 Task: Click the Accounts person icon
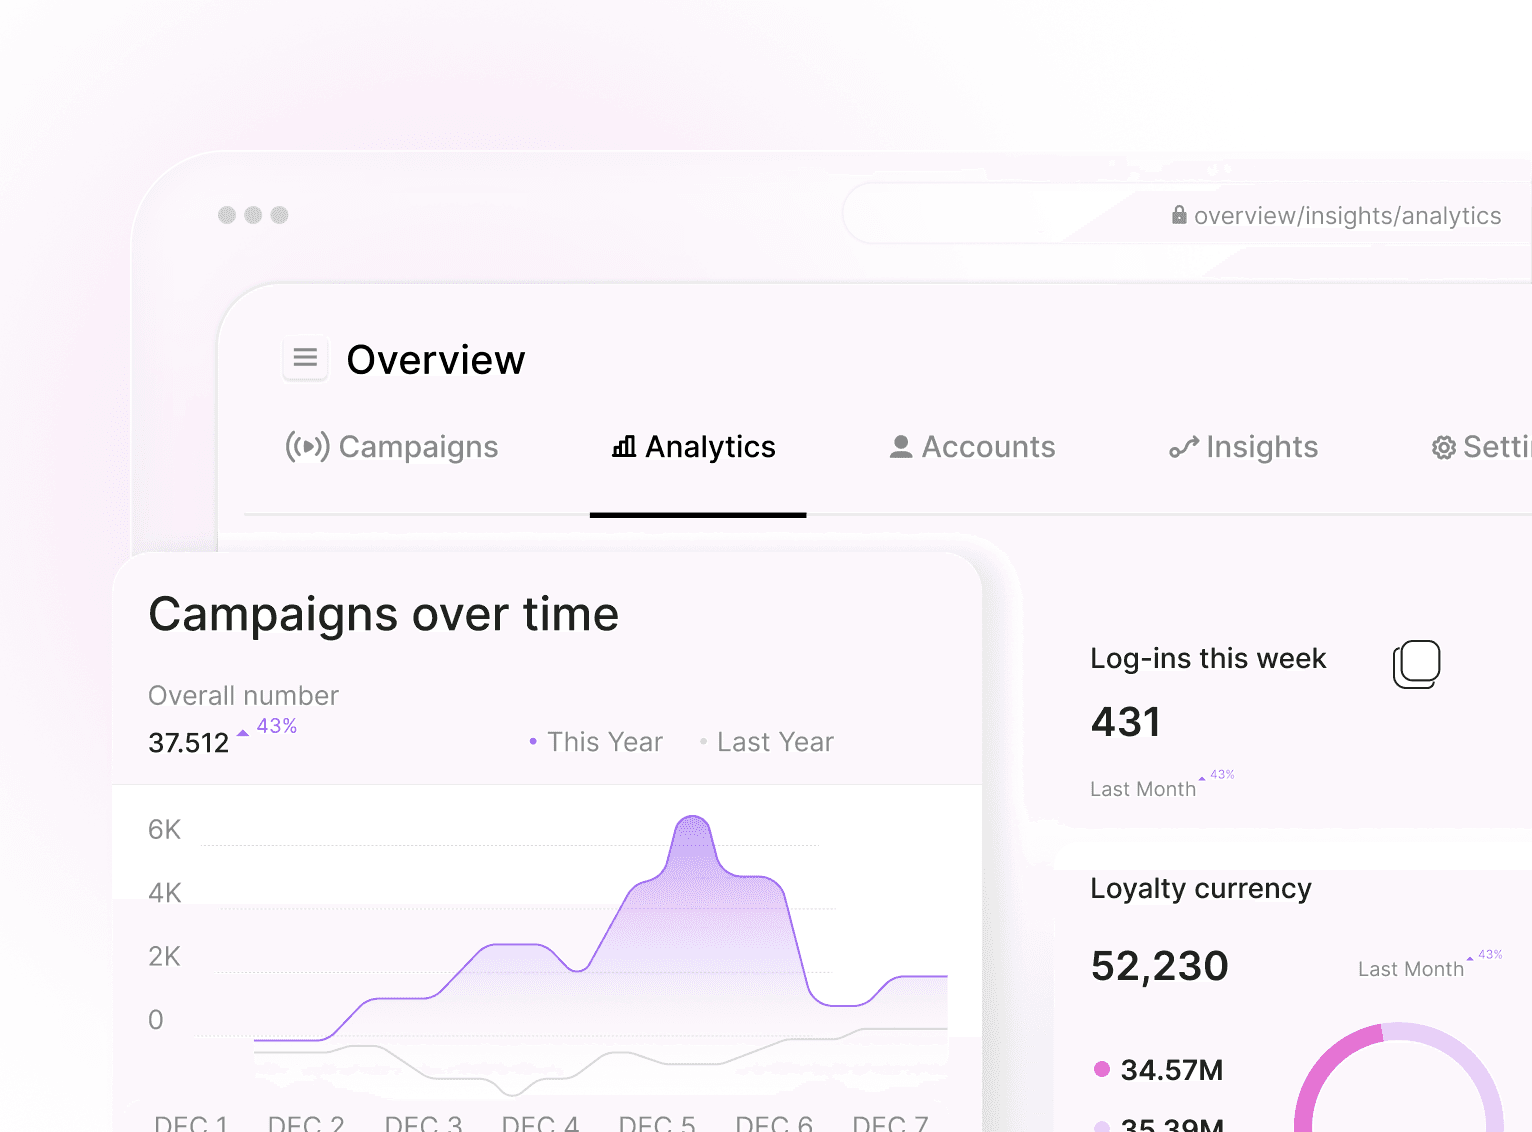(x=901, y=447)
